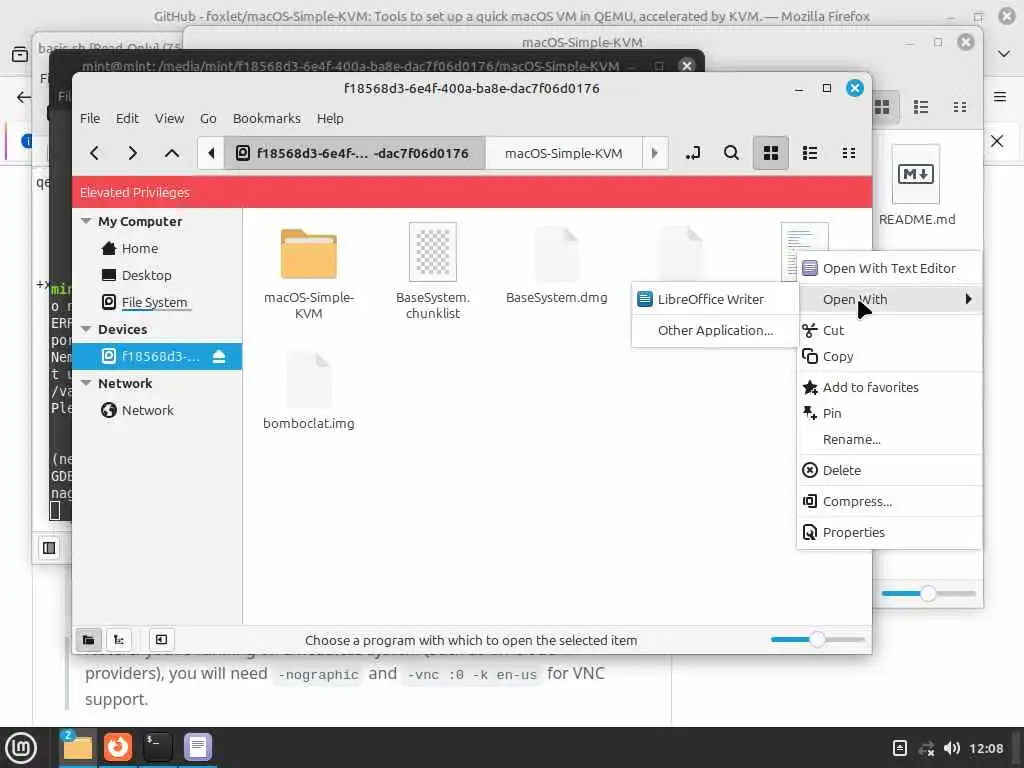Switch to compact view in front window
This screenshot has height=768, width=1024.
[849, 153]
